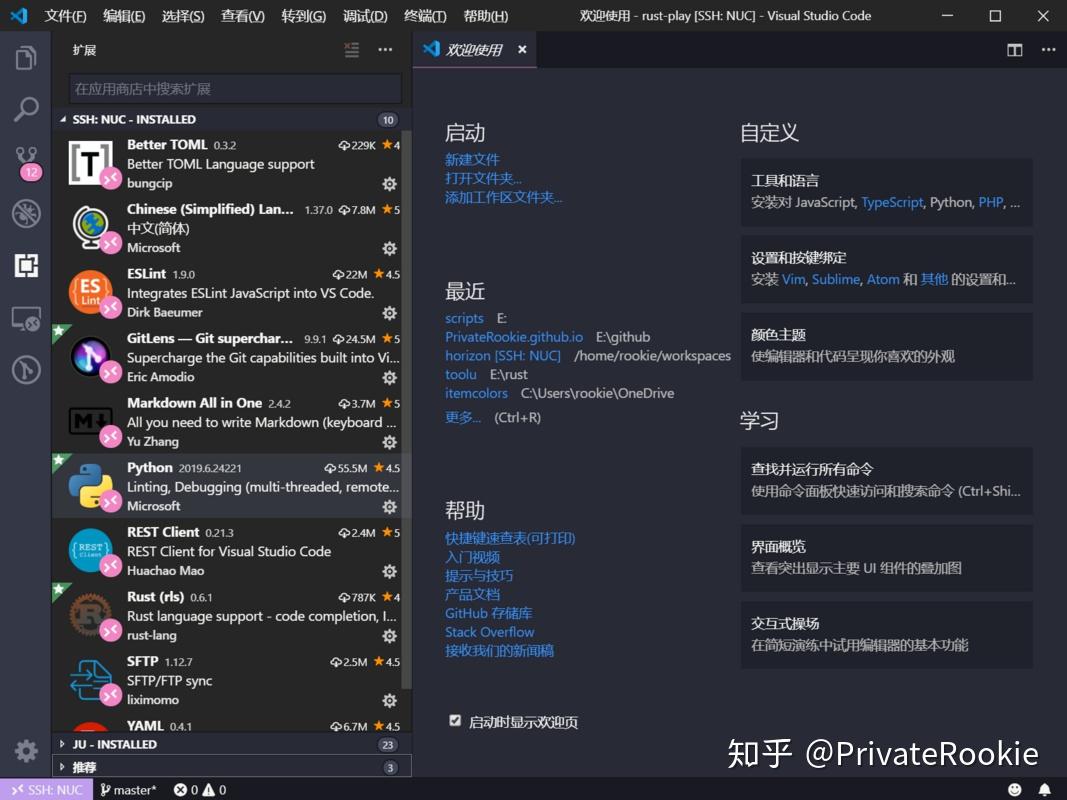Collapse the SSH: NUC - INSTALLED section

(x=231, y=120)
